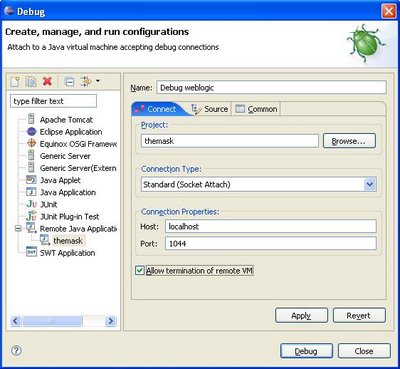Click the Remote Java Application icon
400x369 pixels.
[x=31, y=228]
